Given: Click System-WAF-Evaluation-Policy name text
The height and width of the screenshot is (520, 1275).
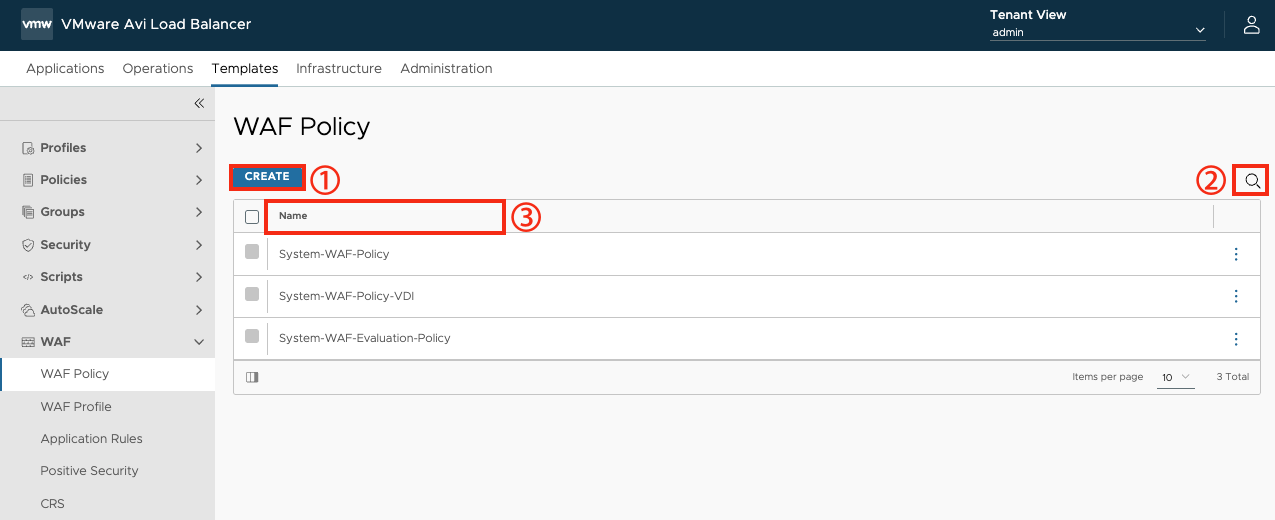Looking at the screenshot, I should [x=365, y=338].
